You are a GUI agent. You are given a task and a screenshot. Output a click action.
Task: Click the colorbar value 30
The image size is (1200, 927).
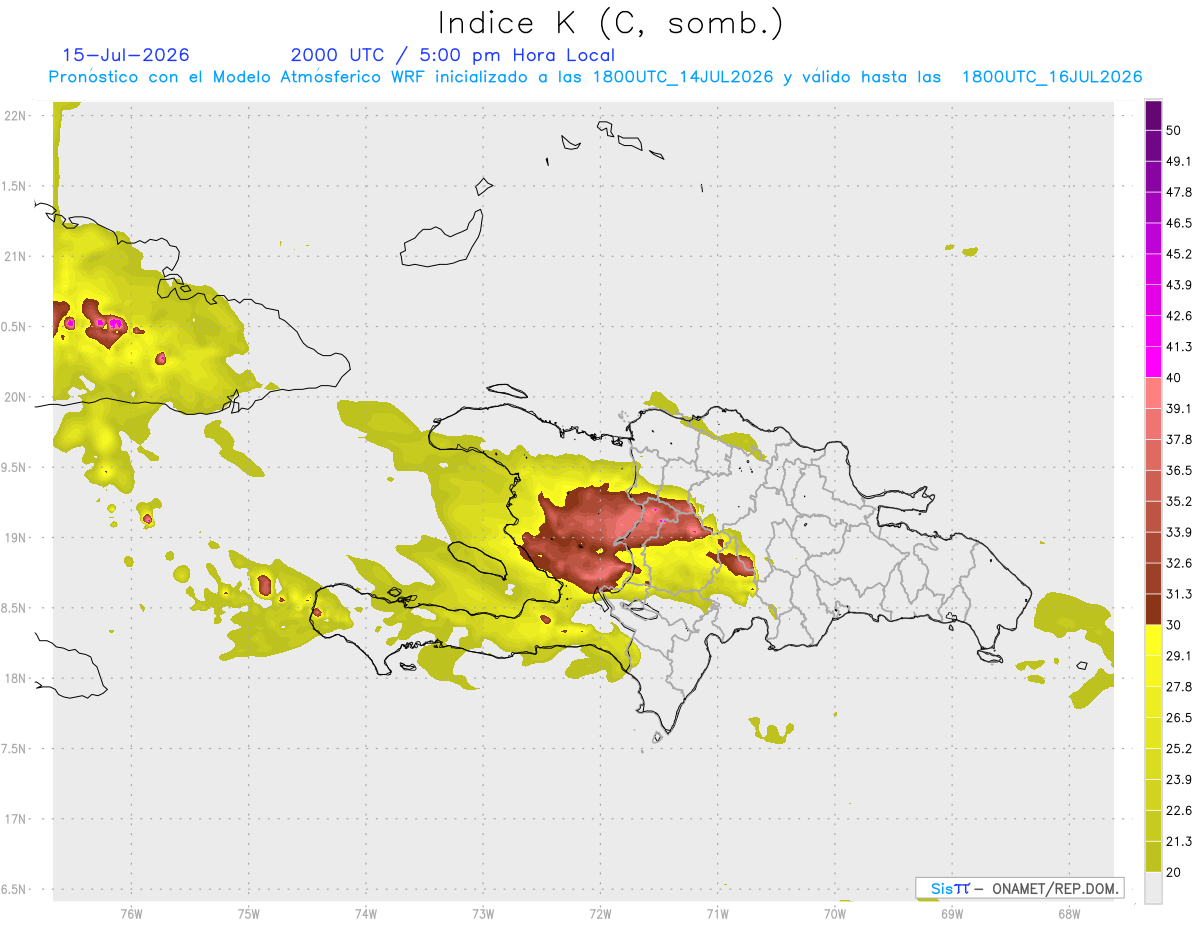[1174, 625]
